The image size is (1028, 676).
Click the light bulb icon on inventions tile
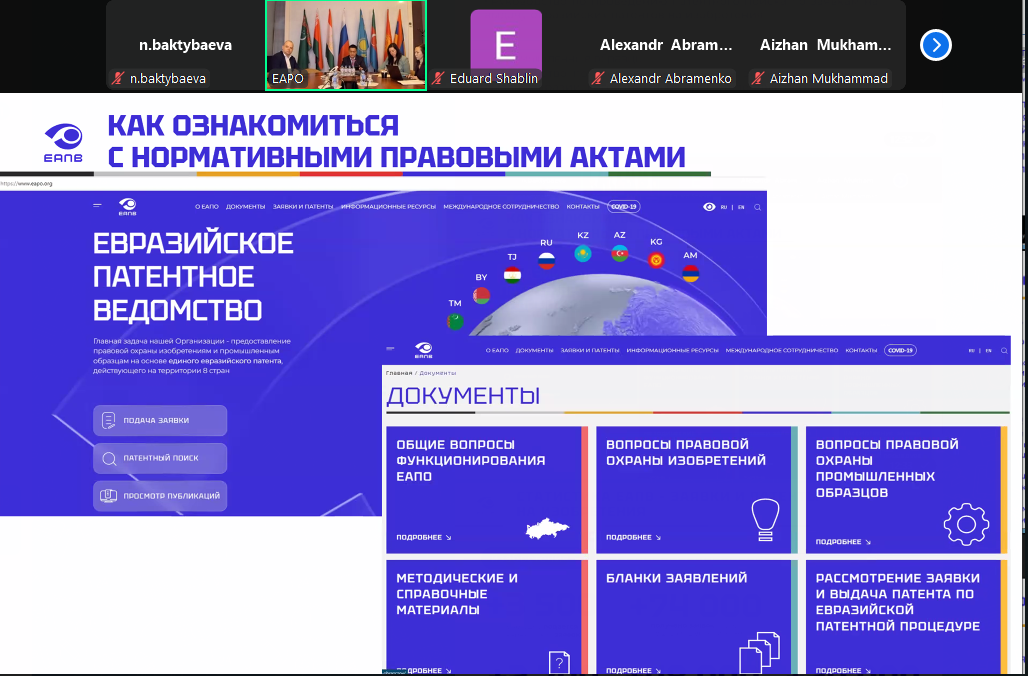(765, 520)
